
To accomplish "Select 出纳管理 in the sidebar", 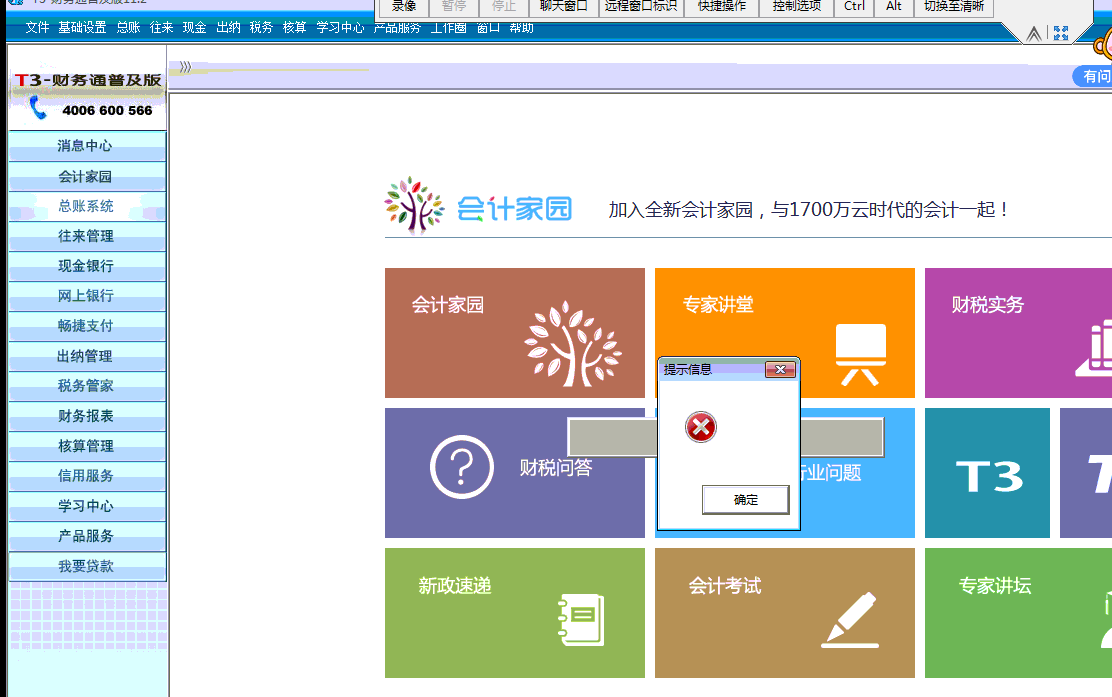I will [x=87, y=356].
